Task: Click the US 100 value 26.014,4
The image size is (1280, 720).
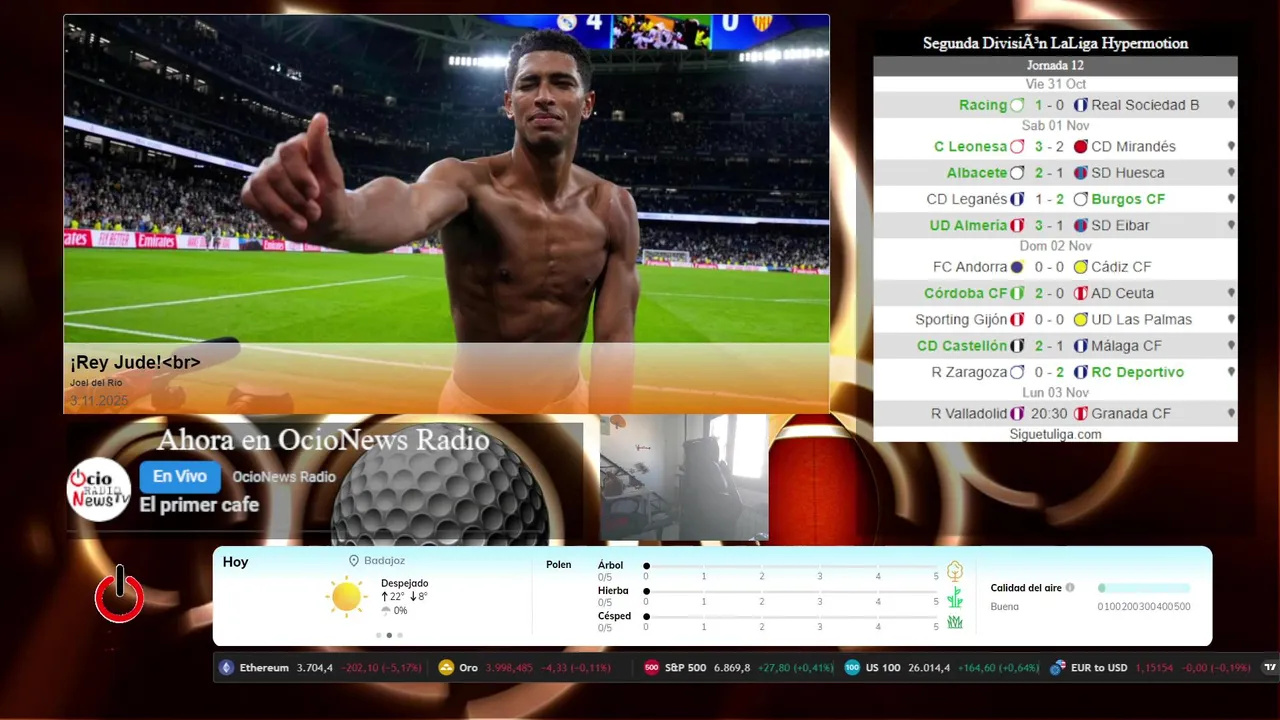Action: (928, 668)
